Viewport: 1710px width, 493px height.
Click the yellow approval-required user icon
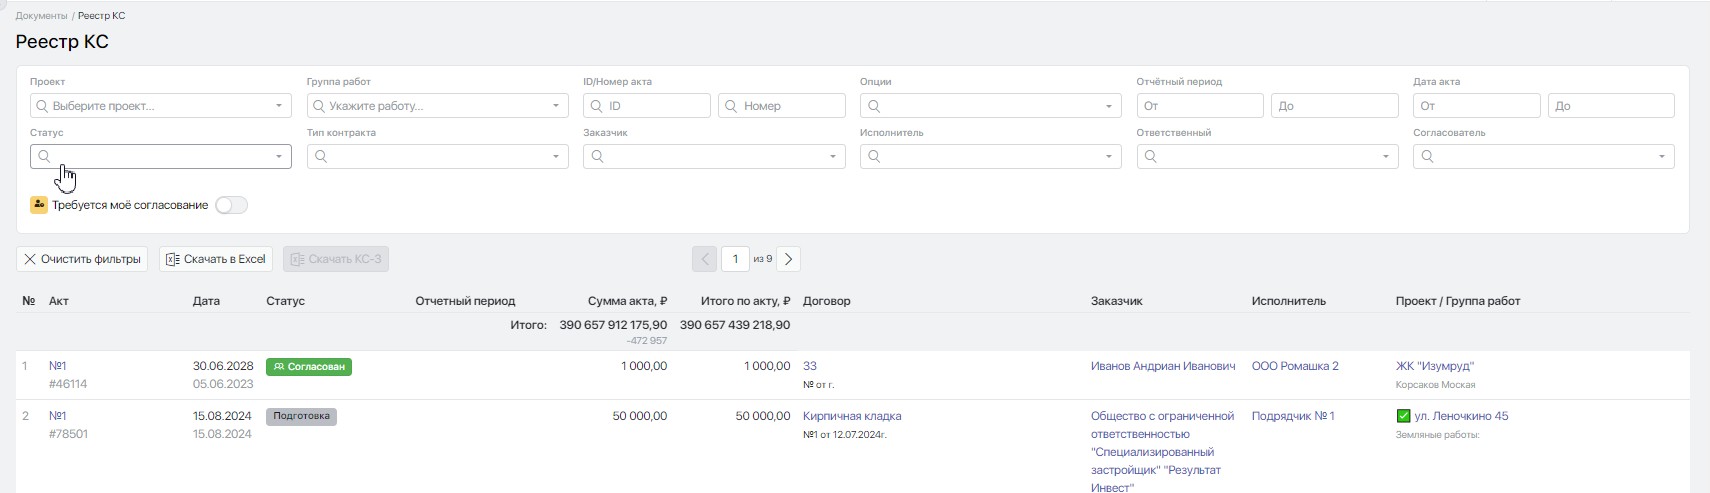coord(39,205)
